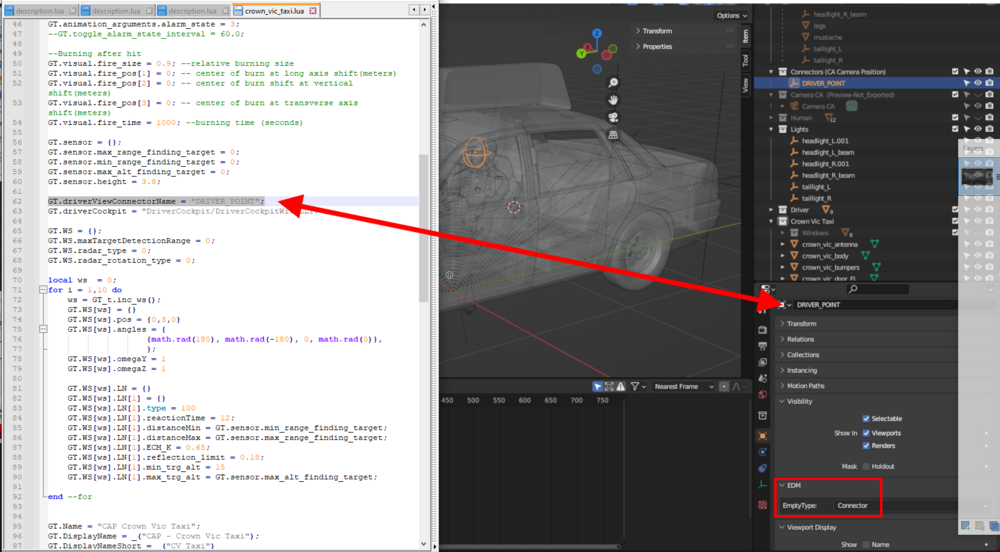Toggle the Renders visibility checkbox
Image resolution: width=1000 pixels, height=552 pixels.
tap(866, 446)
